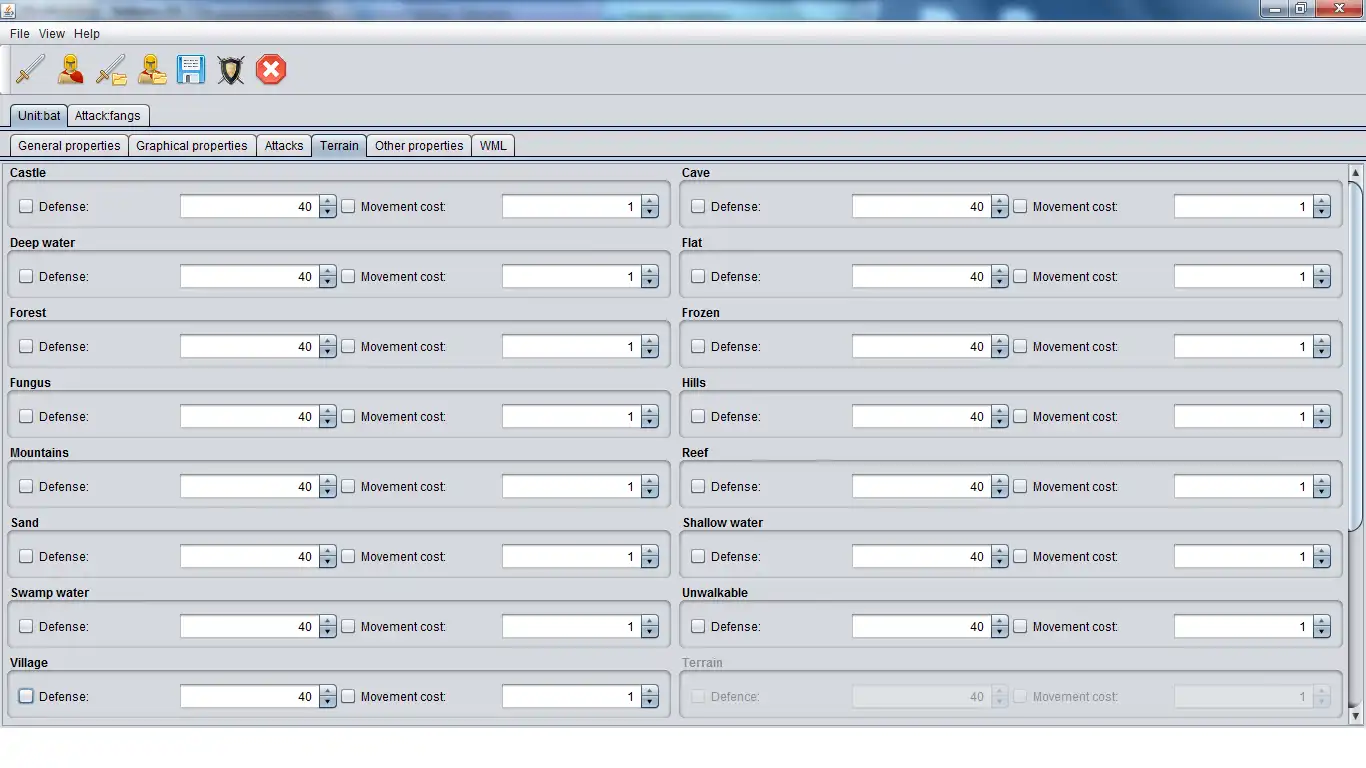This screenshot has width=1366, height=768.
Task: Click the red octagon X toolbar icon
Action: pyautogui.click(x=271, y=69)
